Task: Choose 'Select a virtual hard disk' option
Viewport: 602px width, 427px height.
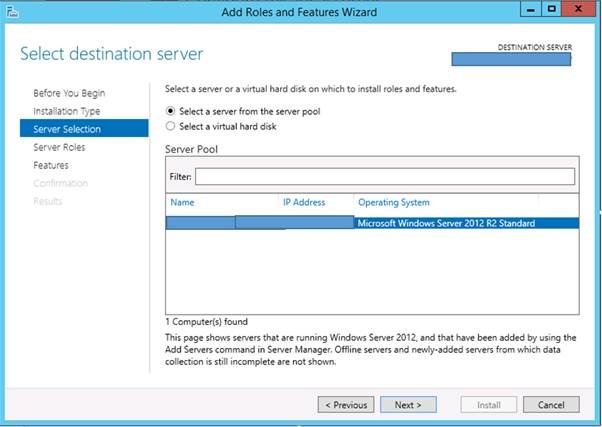Action: [x=170, y=126]
